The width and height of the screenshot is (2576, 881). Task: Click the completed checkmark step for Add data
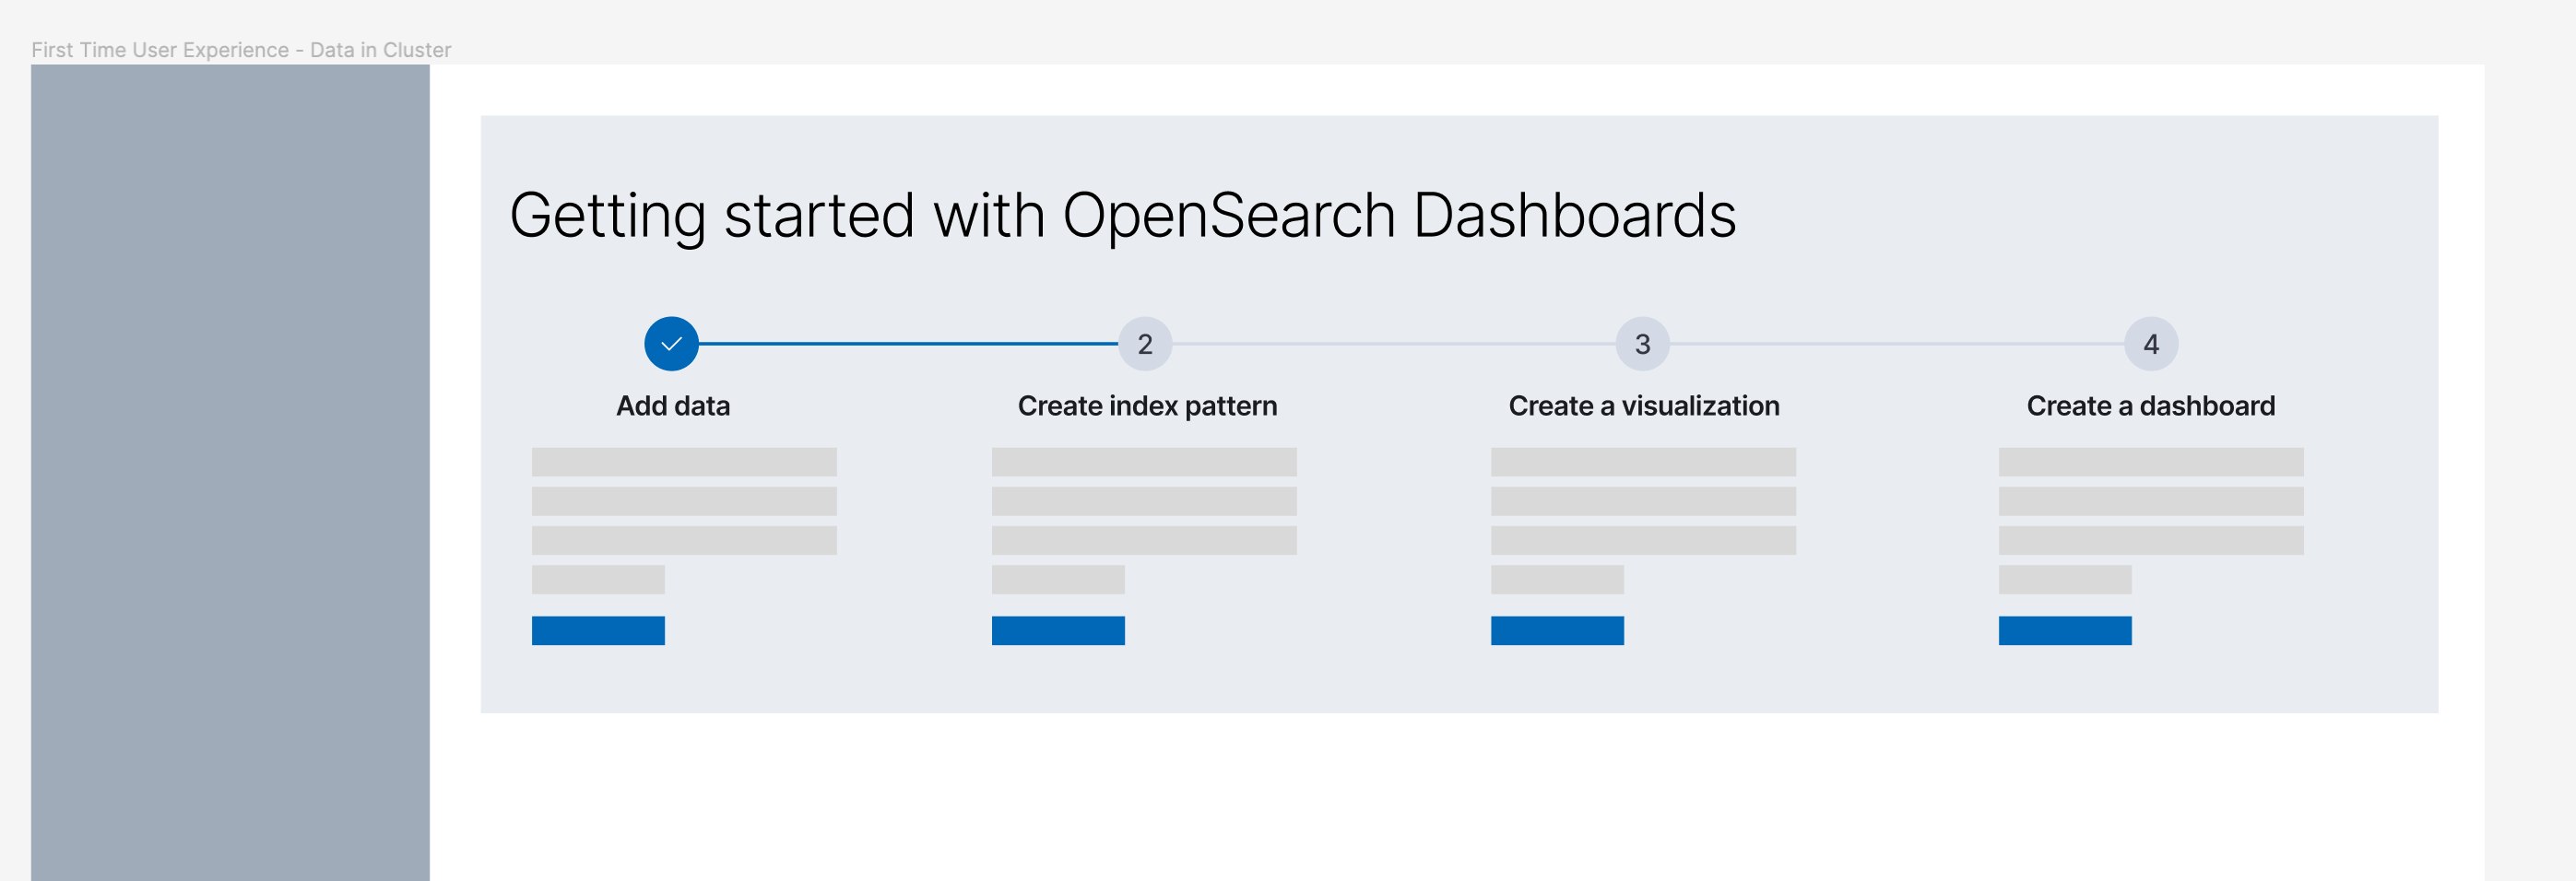[x=671, y=344]
